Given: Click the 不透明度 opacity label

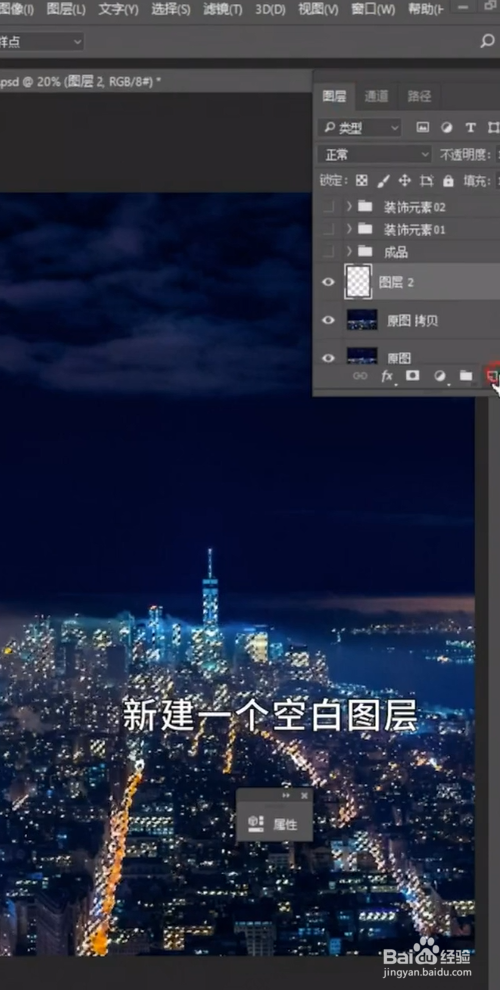Looking at the screenshot, I should point(465,155).
